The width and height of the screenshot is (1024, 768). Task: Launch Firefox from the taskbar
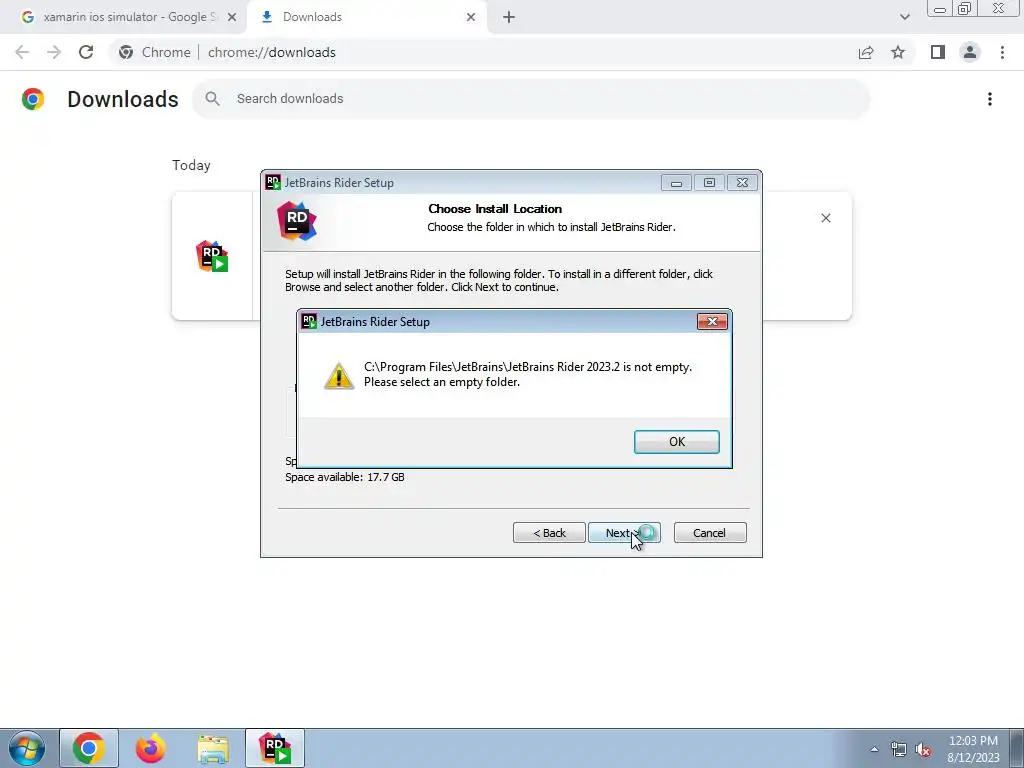[x=150, y=748]
